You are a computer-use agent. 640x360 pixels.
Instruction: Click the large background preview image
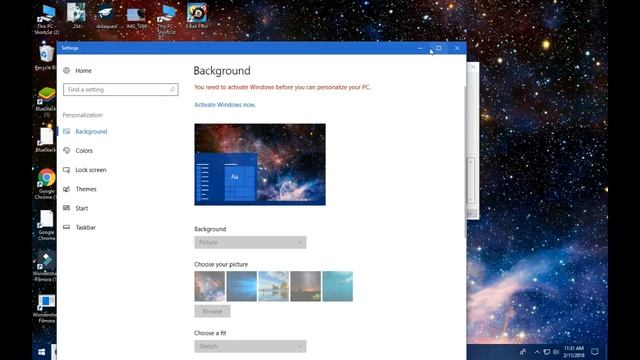pyautogui.click(x=260, y=164)
